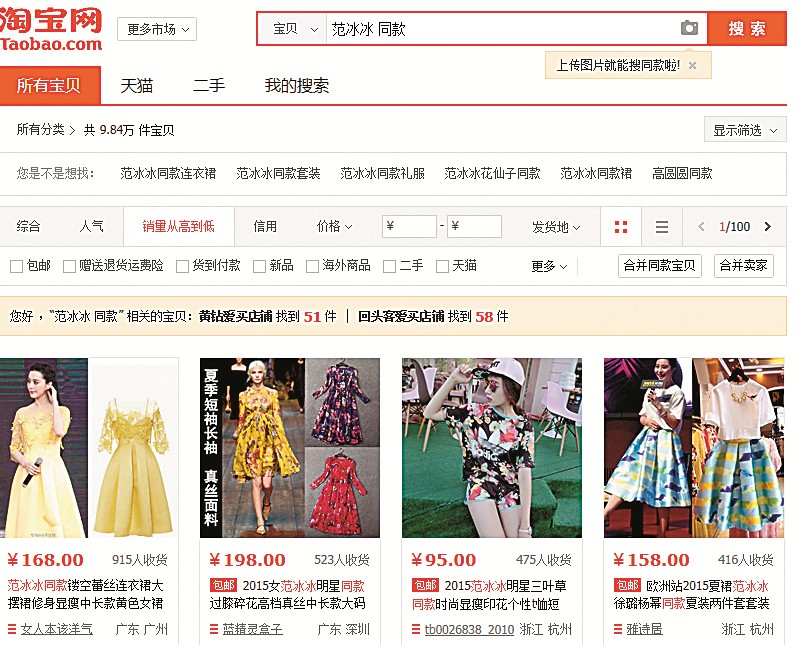
Task: Click the minimum price field
Action: pyautogui.click(x=409, y=226)
